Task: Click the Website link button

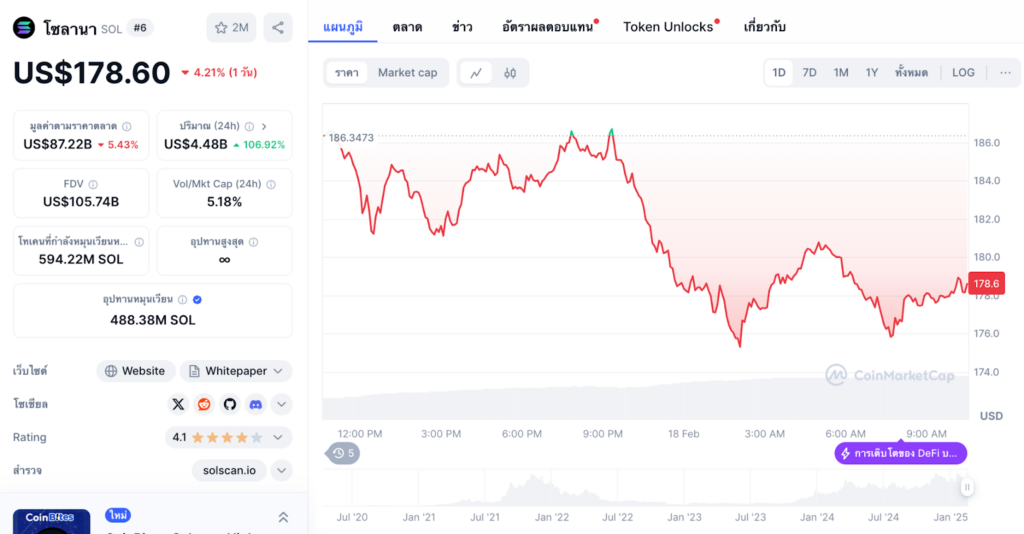Action: point(136,371)
